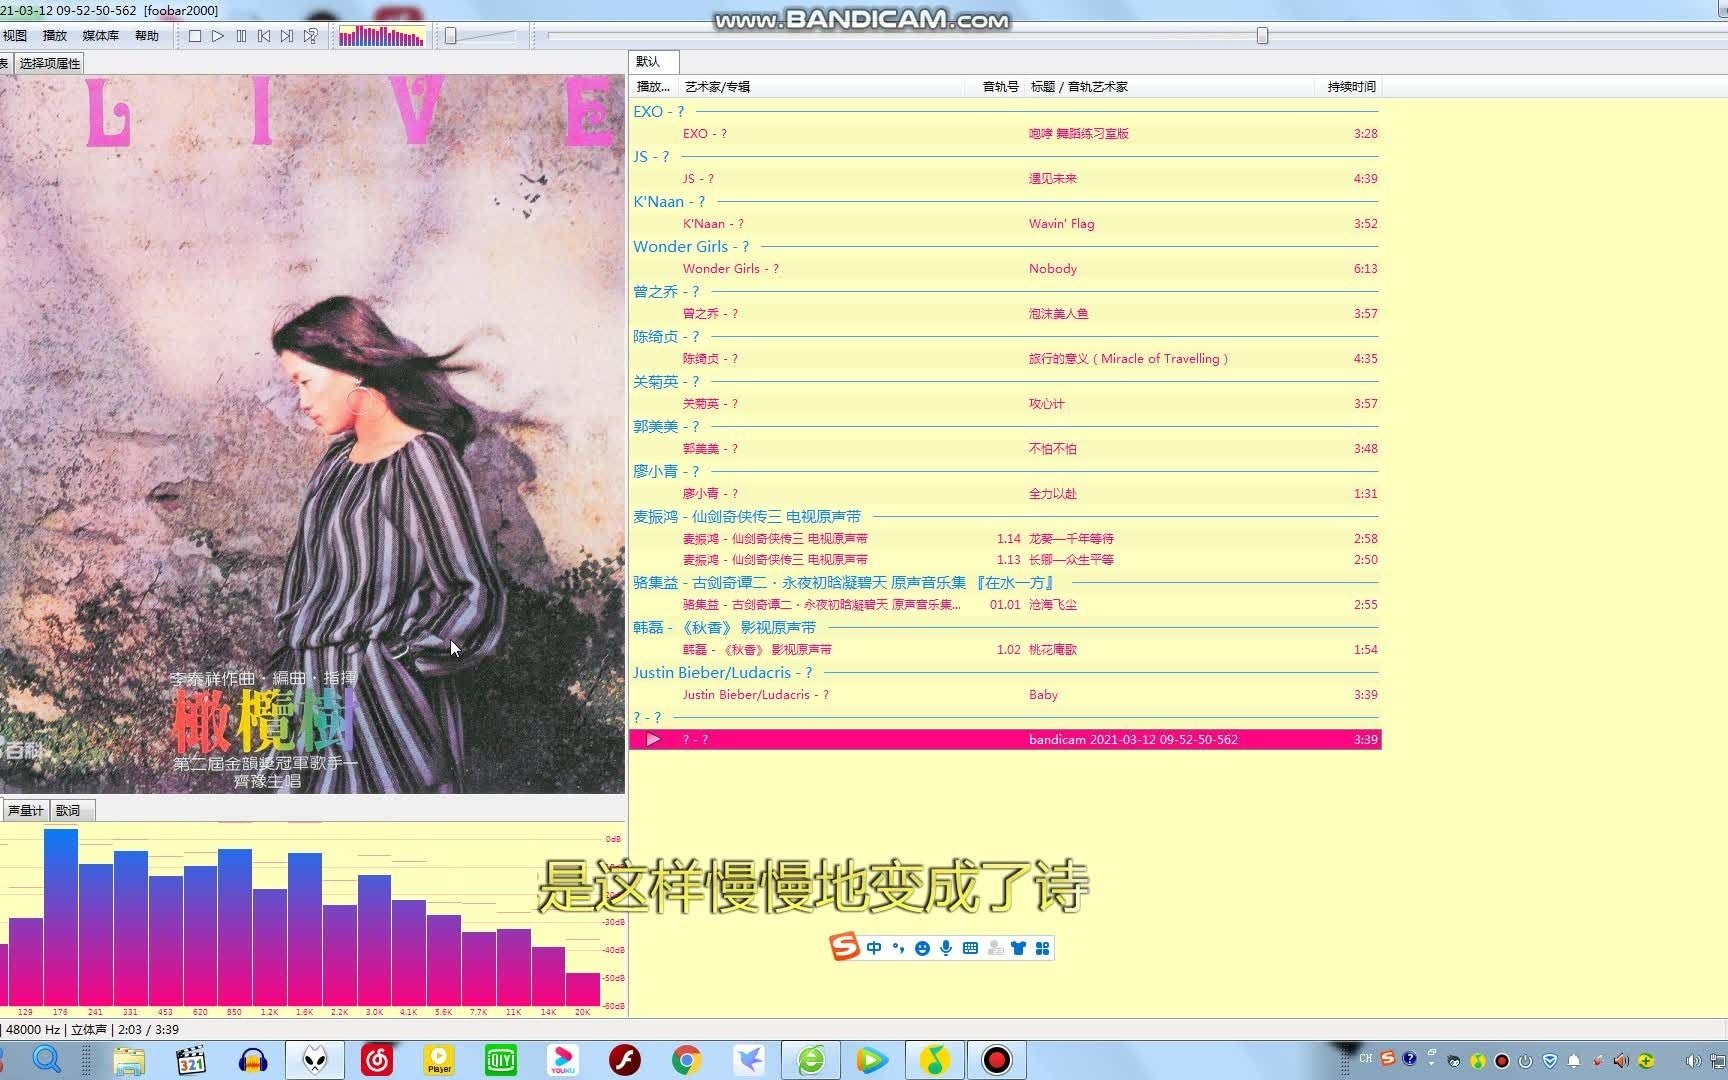Pause the current track
Screen dimensions: 1728x1080
point(241,36)
